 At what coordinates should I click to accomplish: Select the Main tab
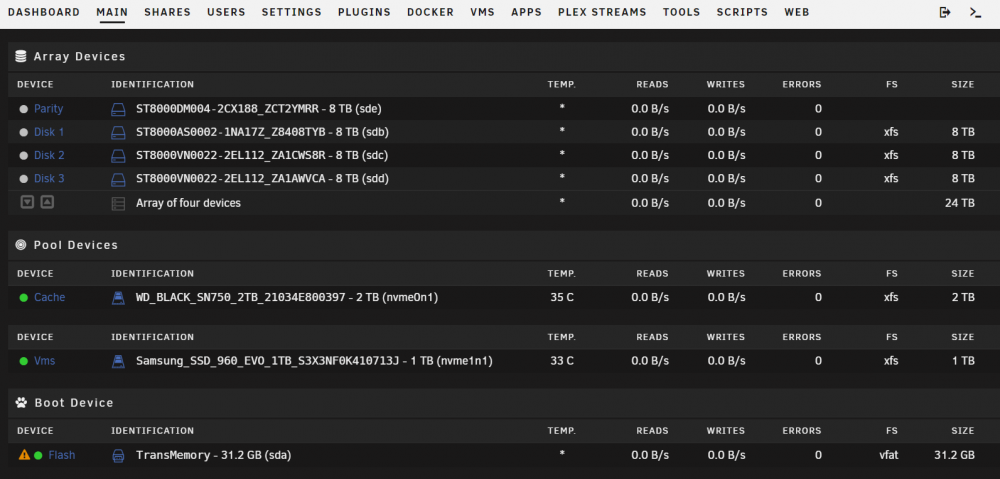pos(112,12)
